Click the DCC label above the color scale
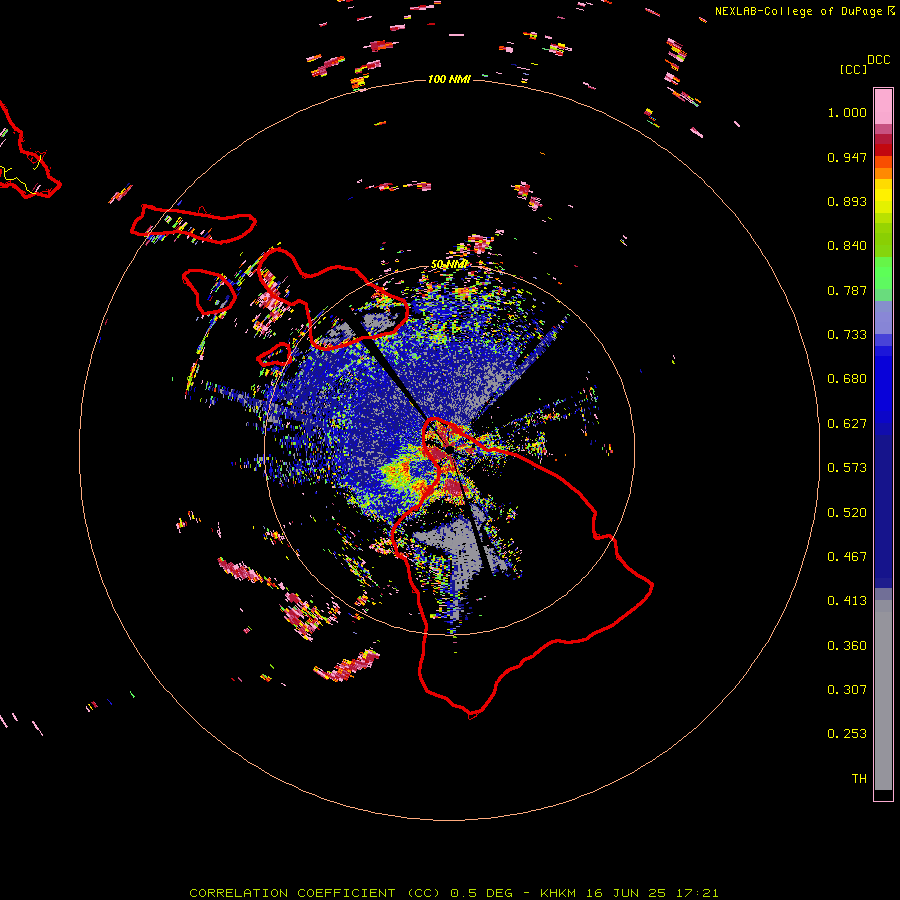The height and width of the screenshot is (900, 900). pos(879,60)
